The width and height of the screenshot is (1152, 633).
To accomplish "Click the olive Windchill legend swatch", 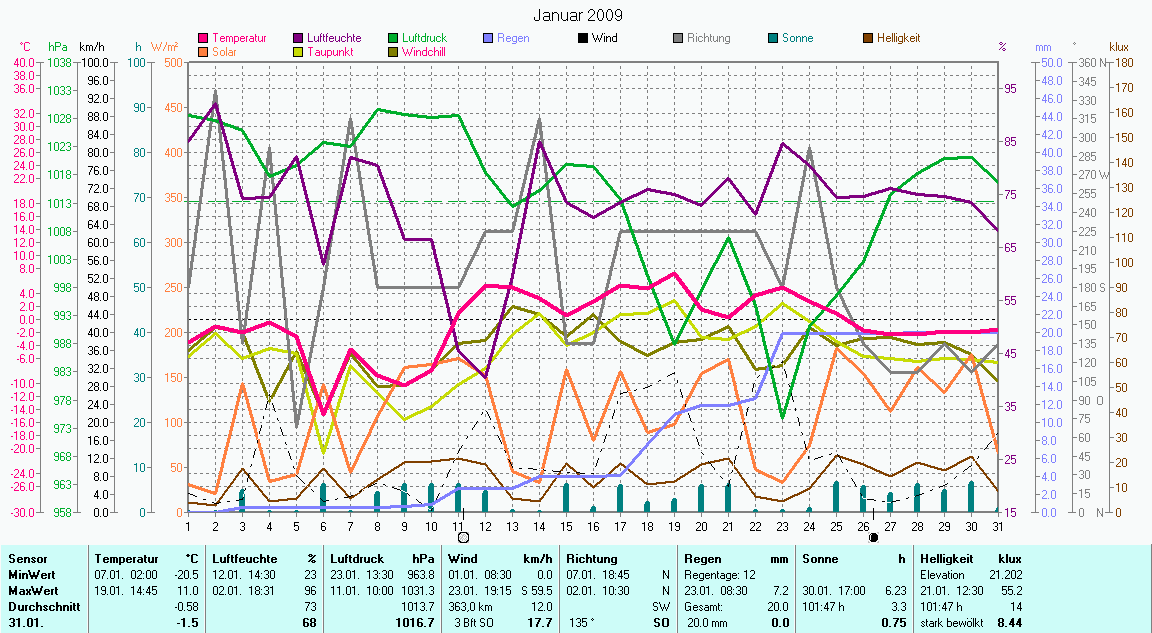I will (x=394, y=51).
